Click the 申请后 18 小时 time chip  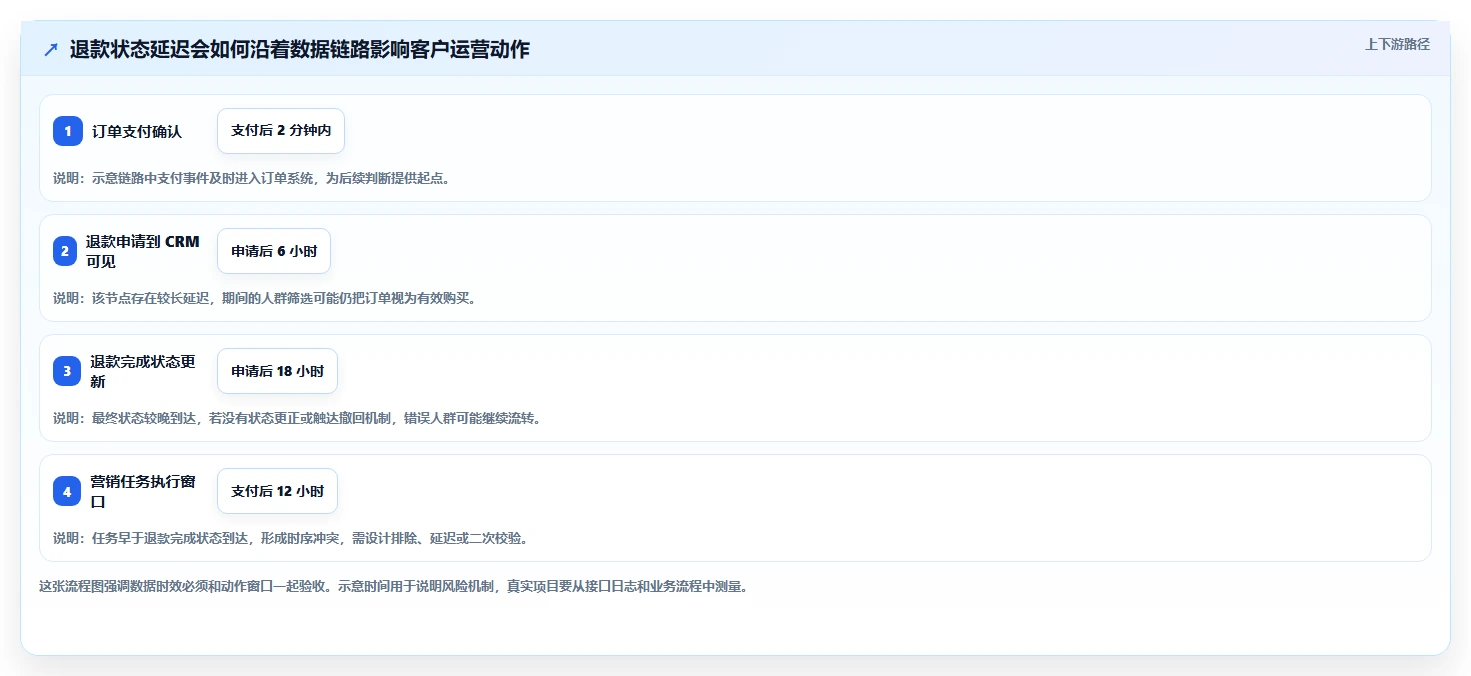(277, 371)
